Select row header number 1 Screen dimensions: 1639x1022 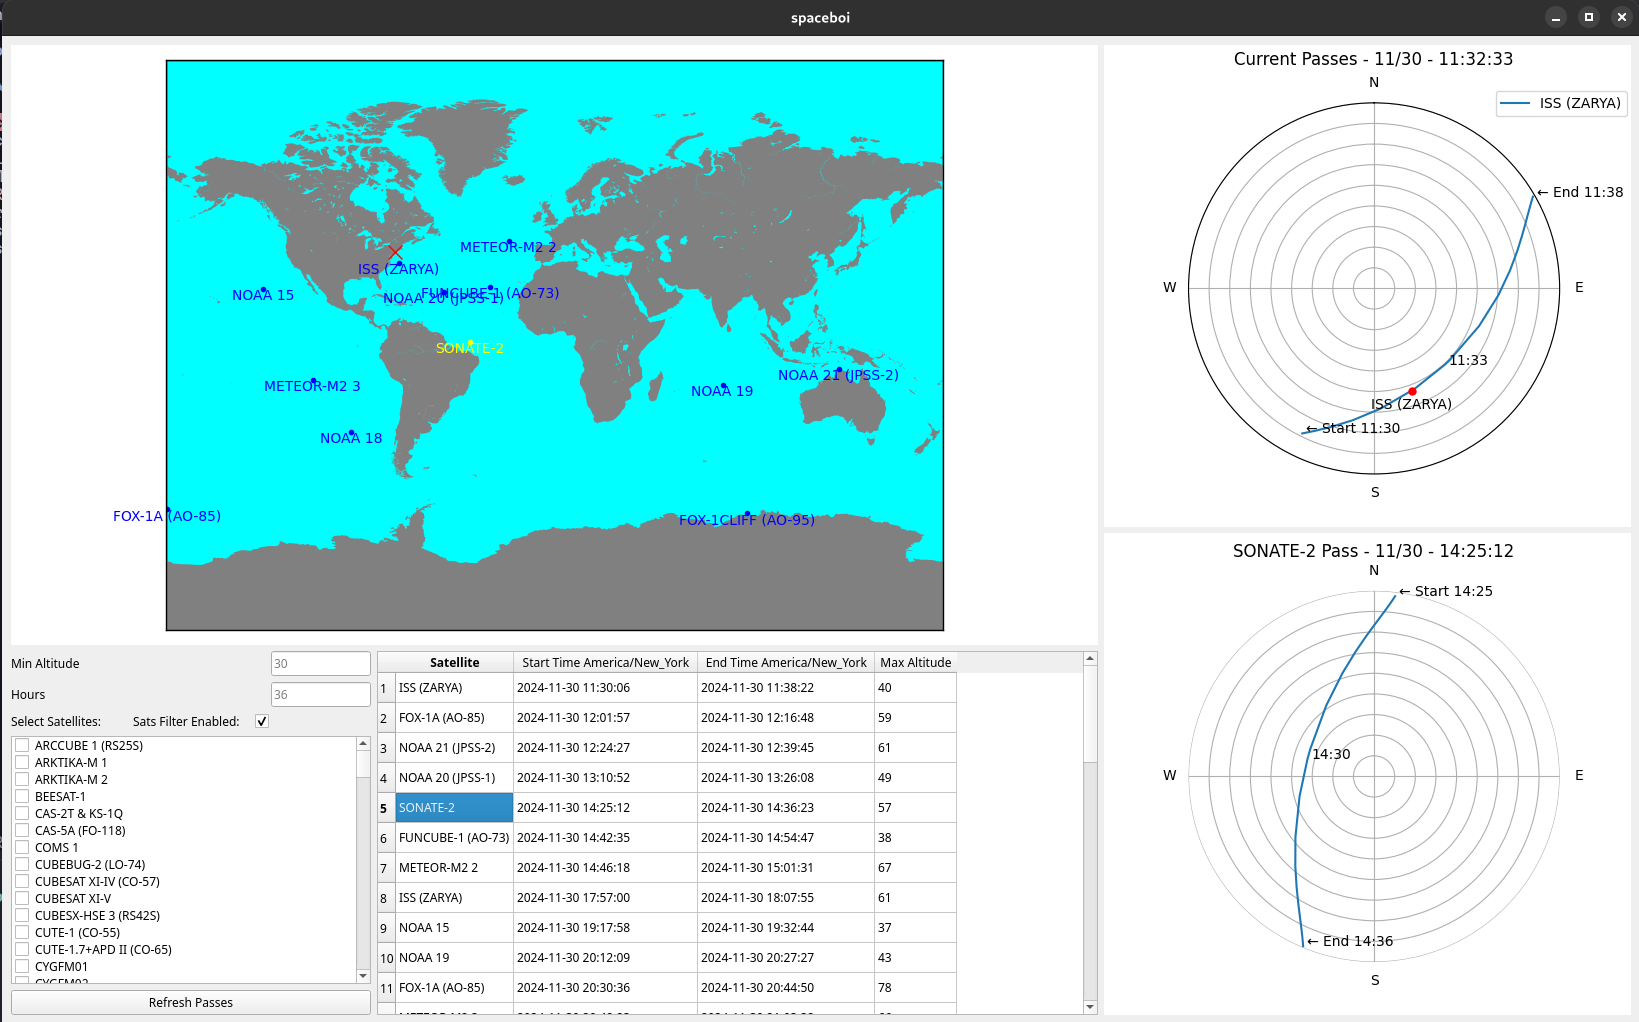click(386, 688)
